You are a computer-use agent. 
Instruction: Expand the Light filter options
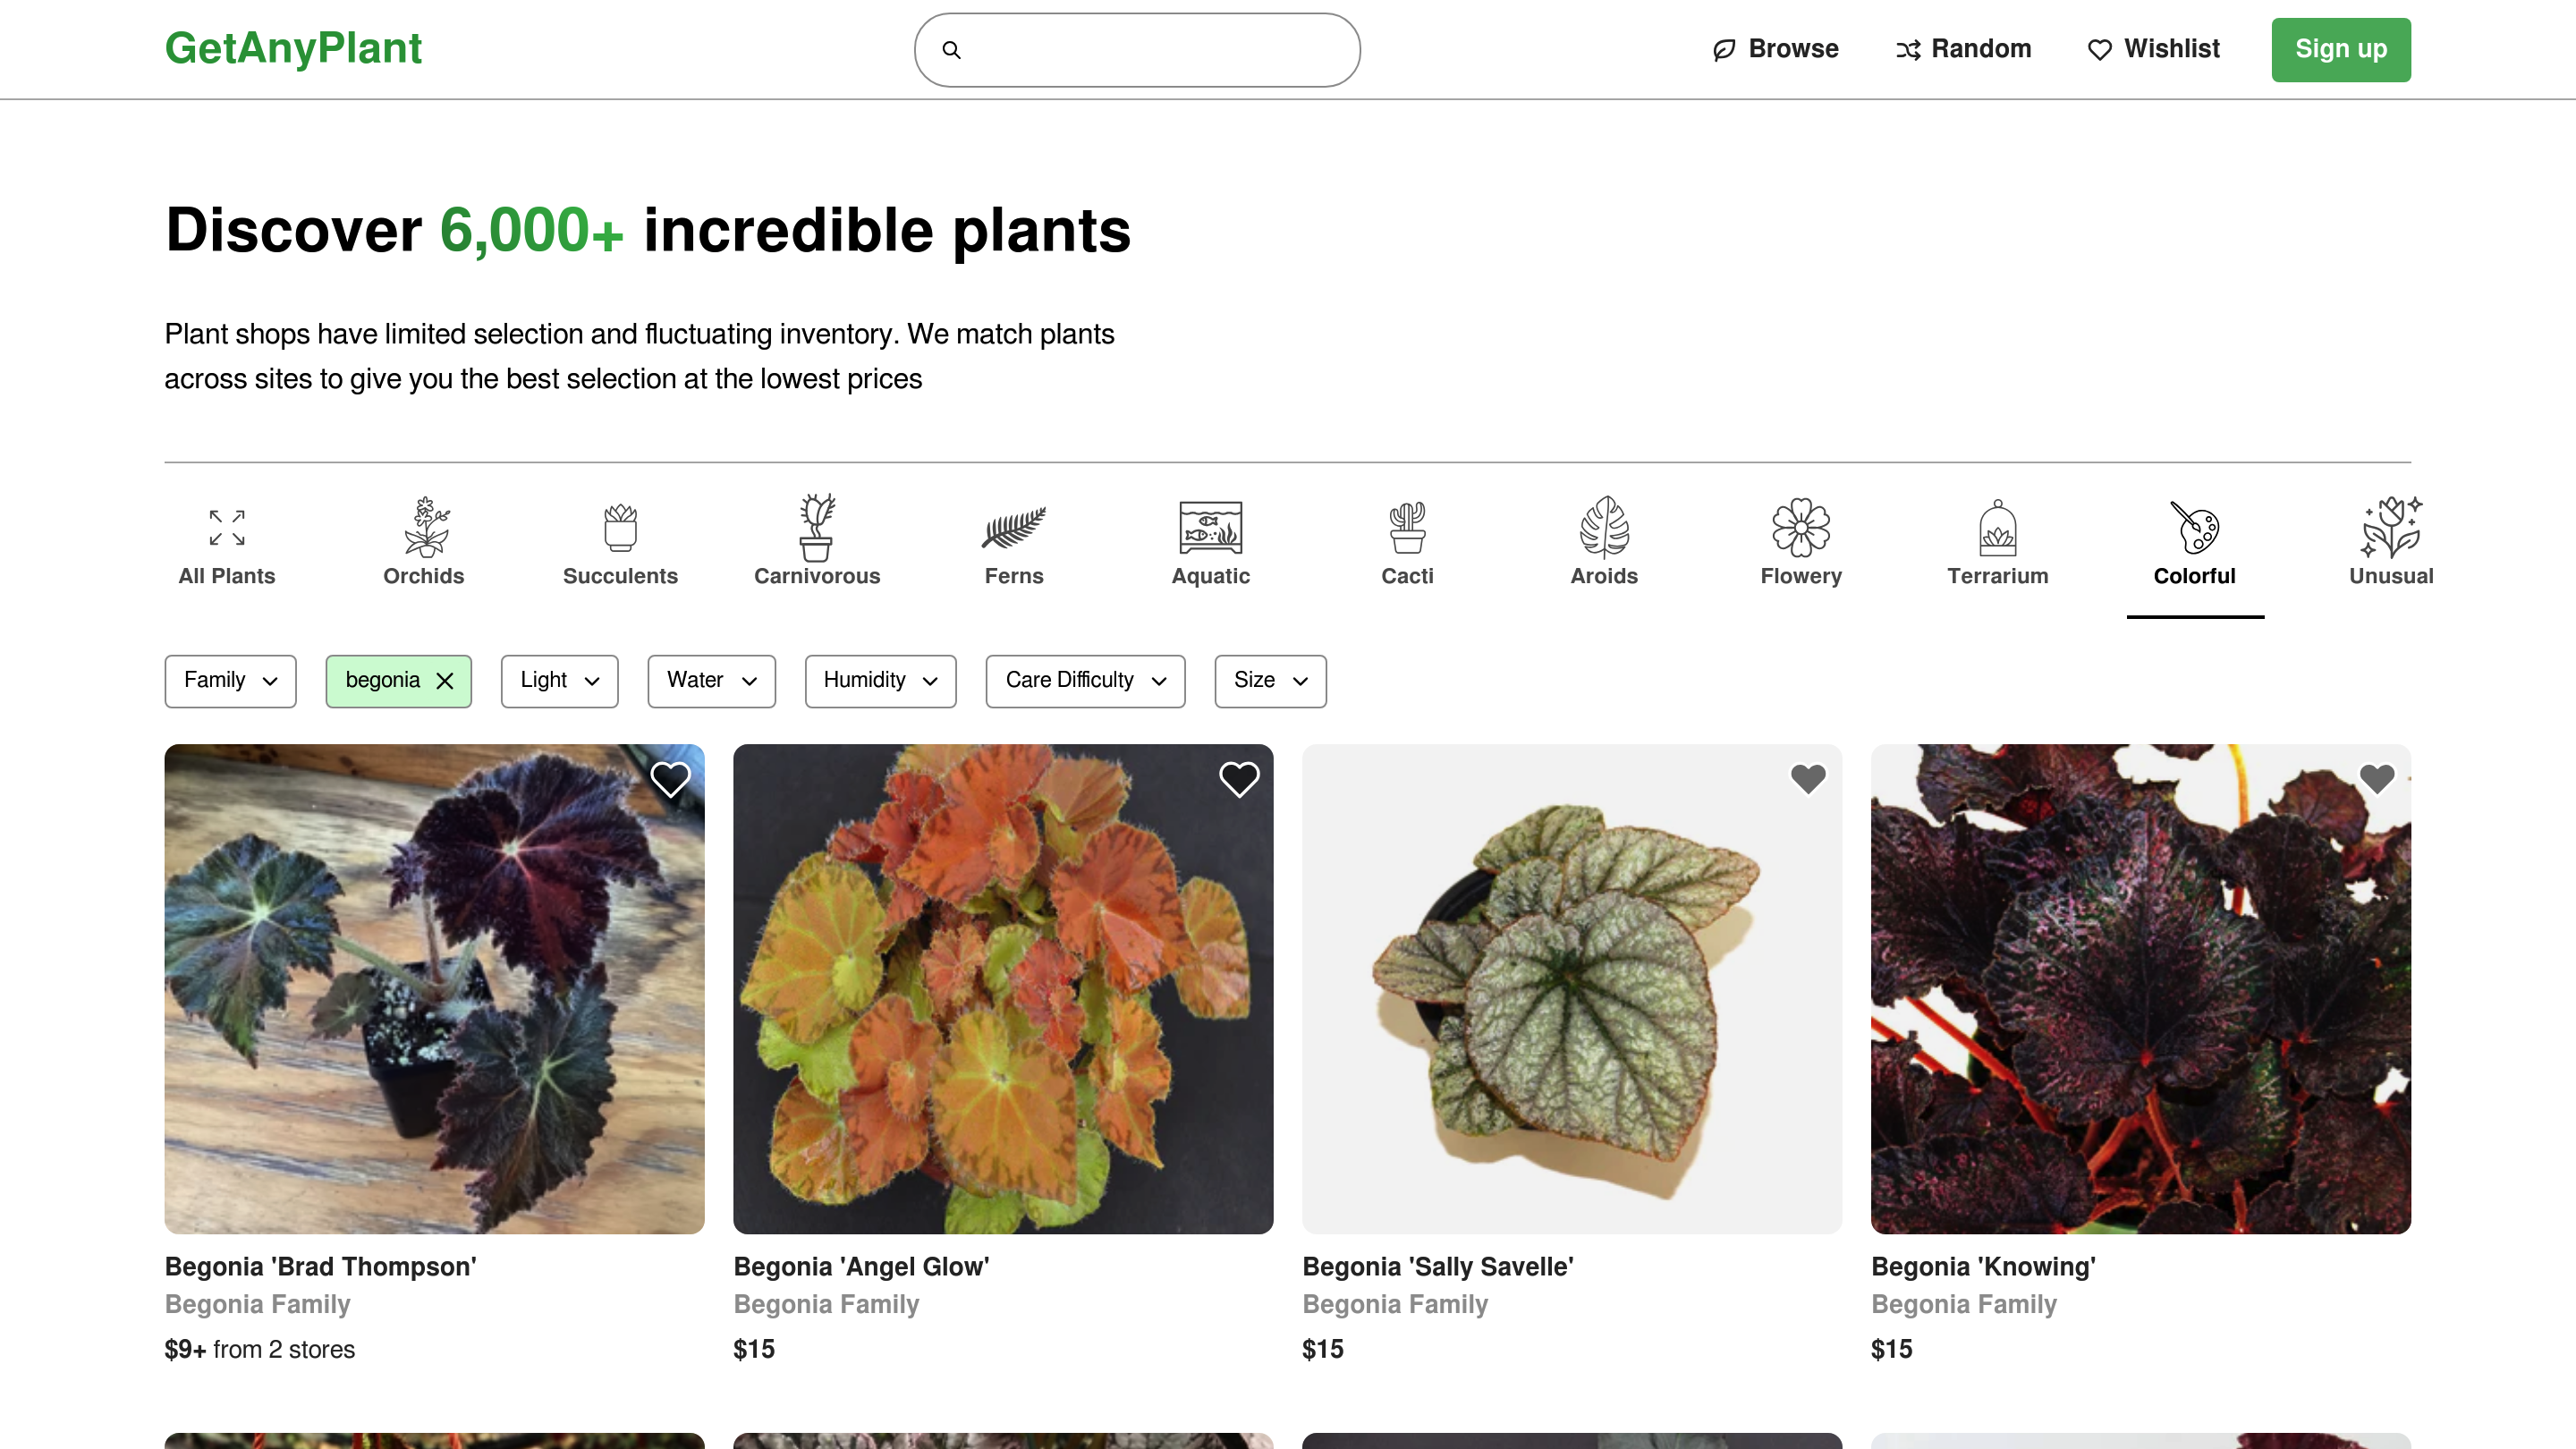point(558,681)
